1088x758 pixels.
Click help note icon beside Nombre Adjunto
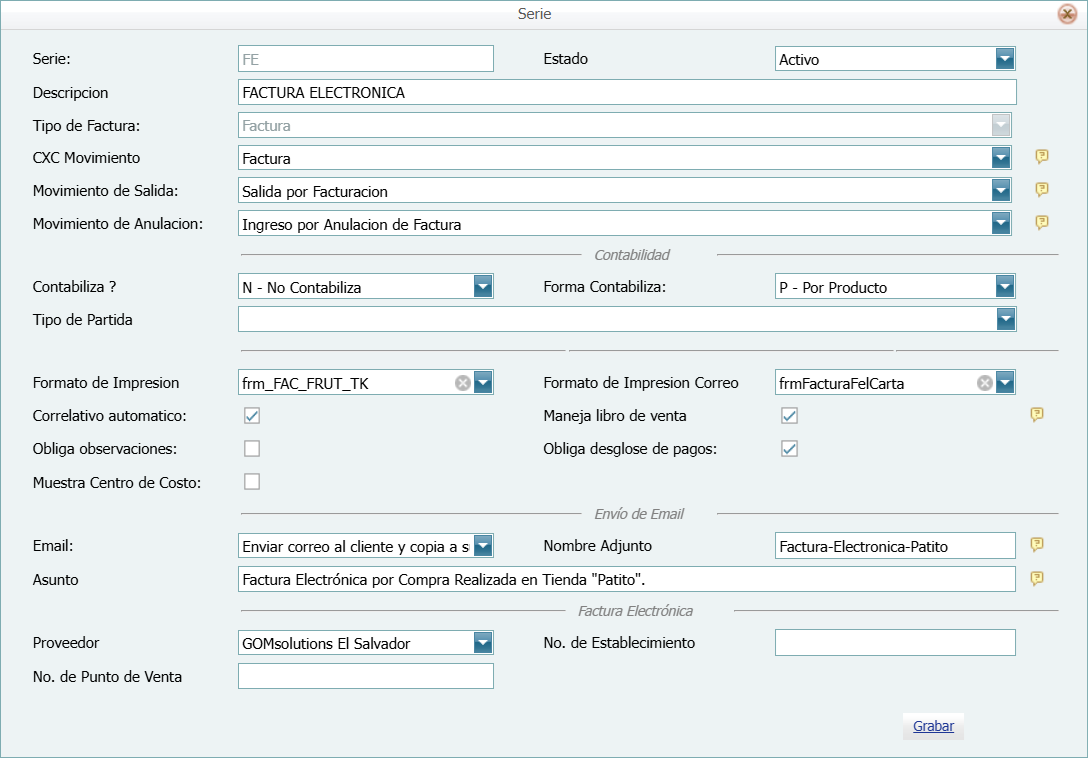(1037, 545)
